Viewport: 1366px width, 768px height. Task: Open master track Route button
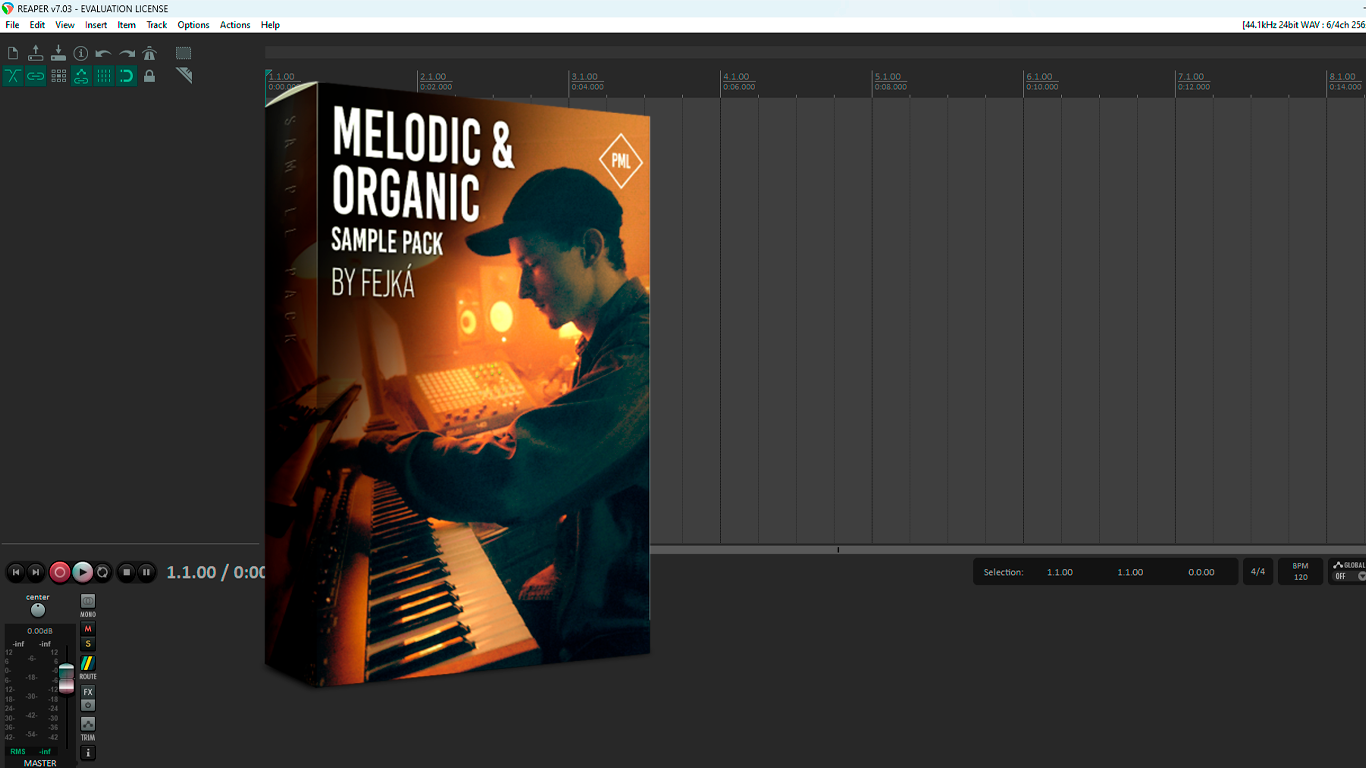[88, 663]
